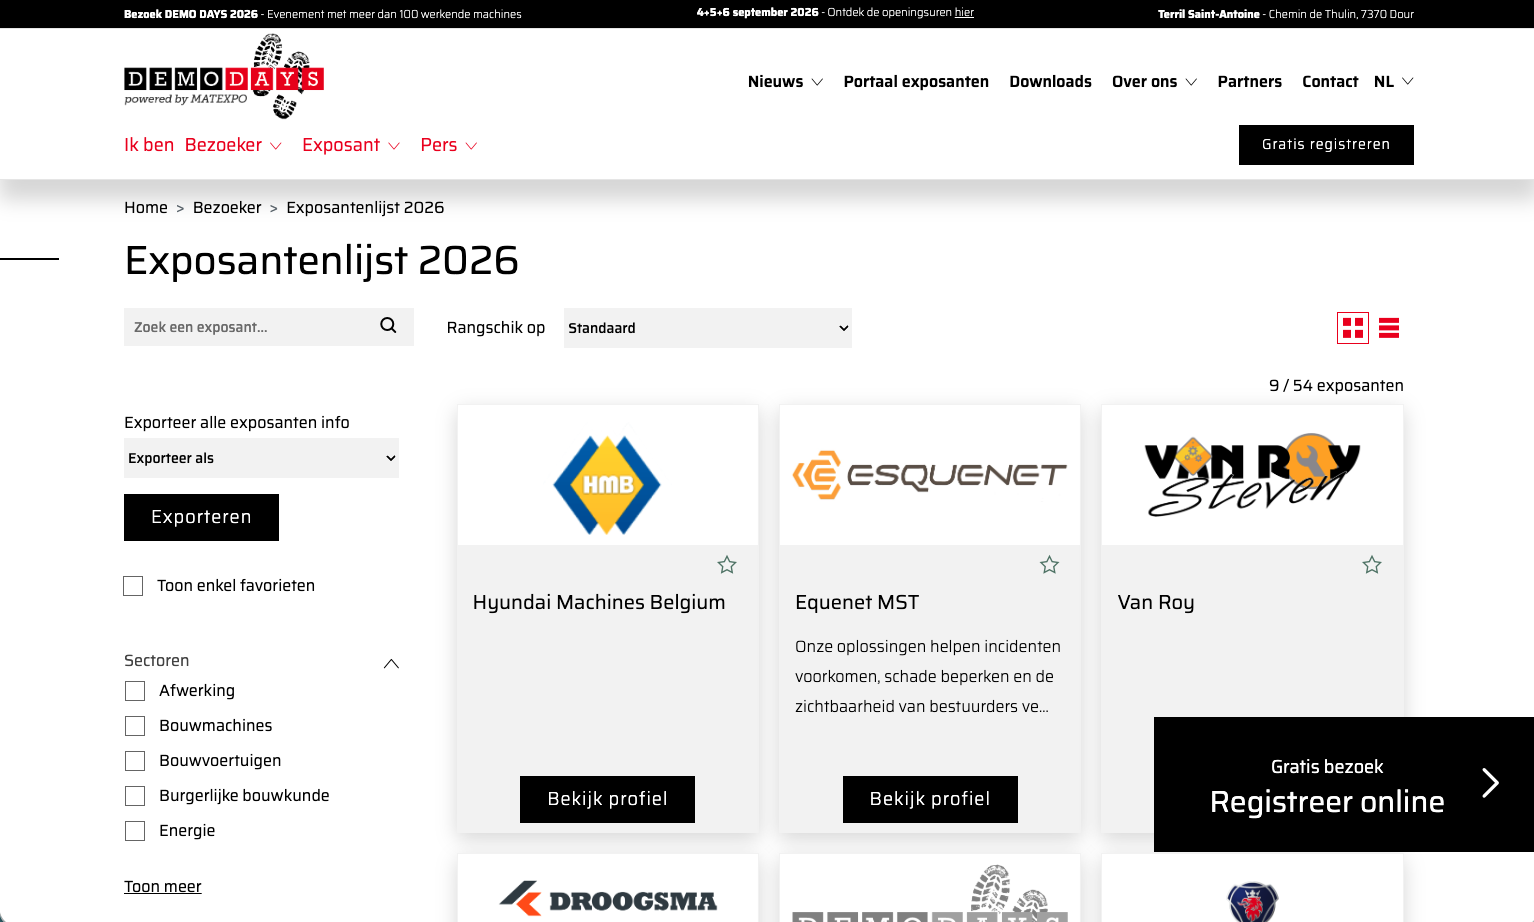Go to Home breadcrumb
1534x922 pixels.
[146, 208]
